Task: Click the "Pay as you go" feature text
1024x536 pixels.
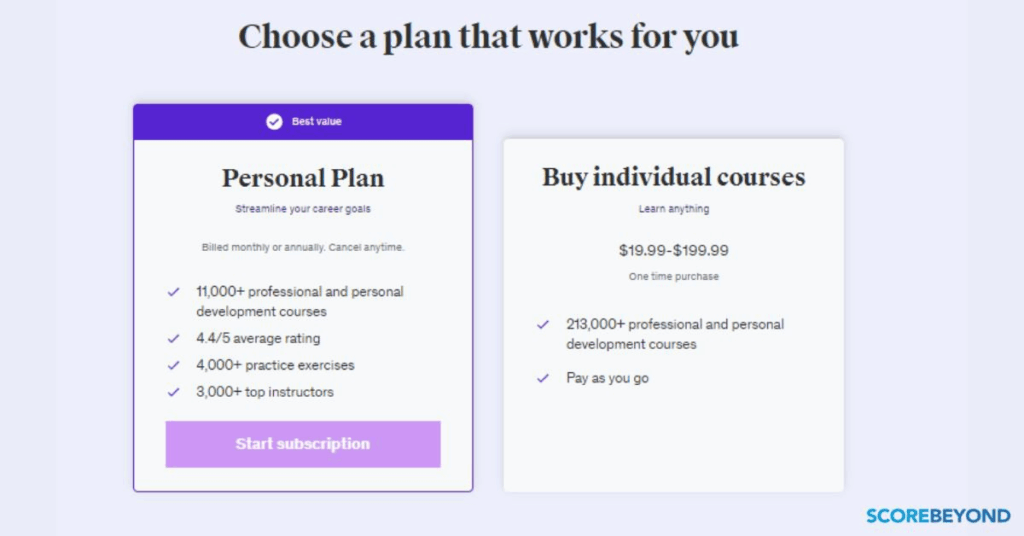Action: 607,378
